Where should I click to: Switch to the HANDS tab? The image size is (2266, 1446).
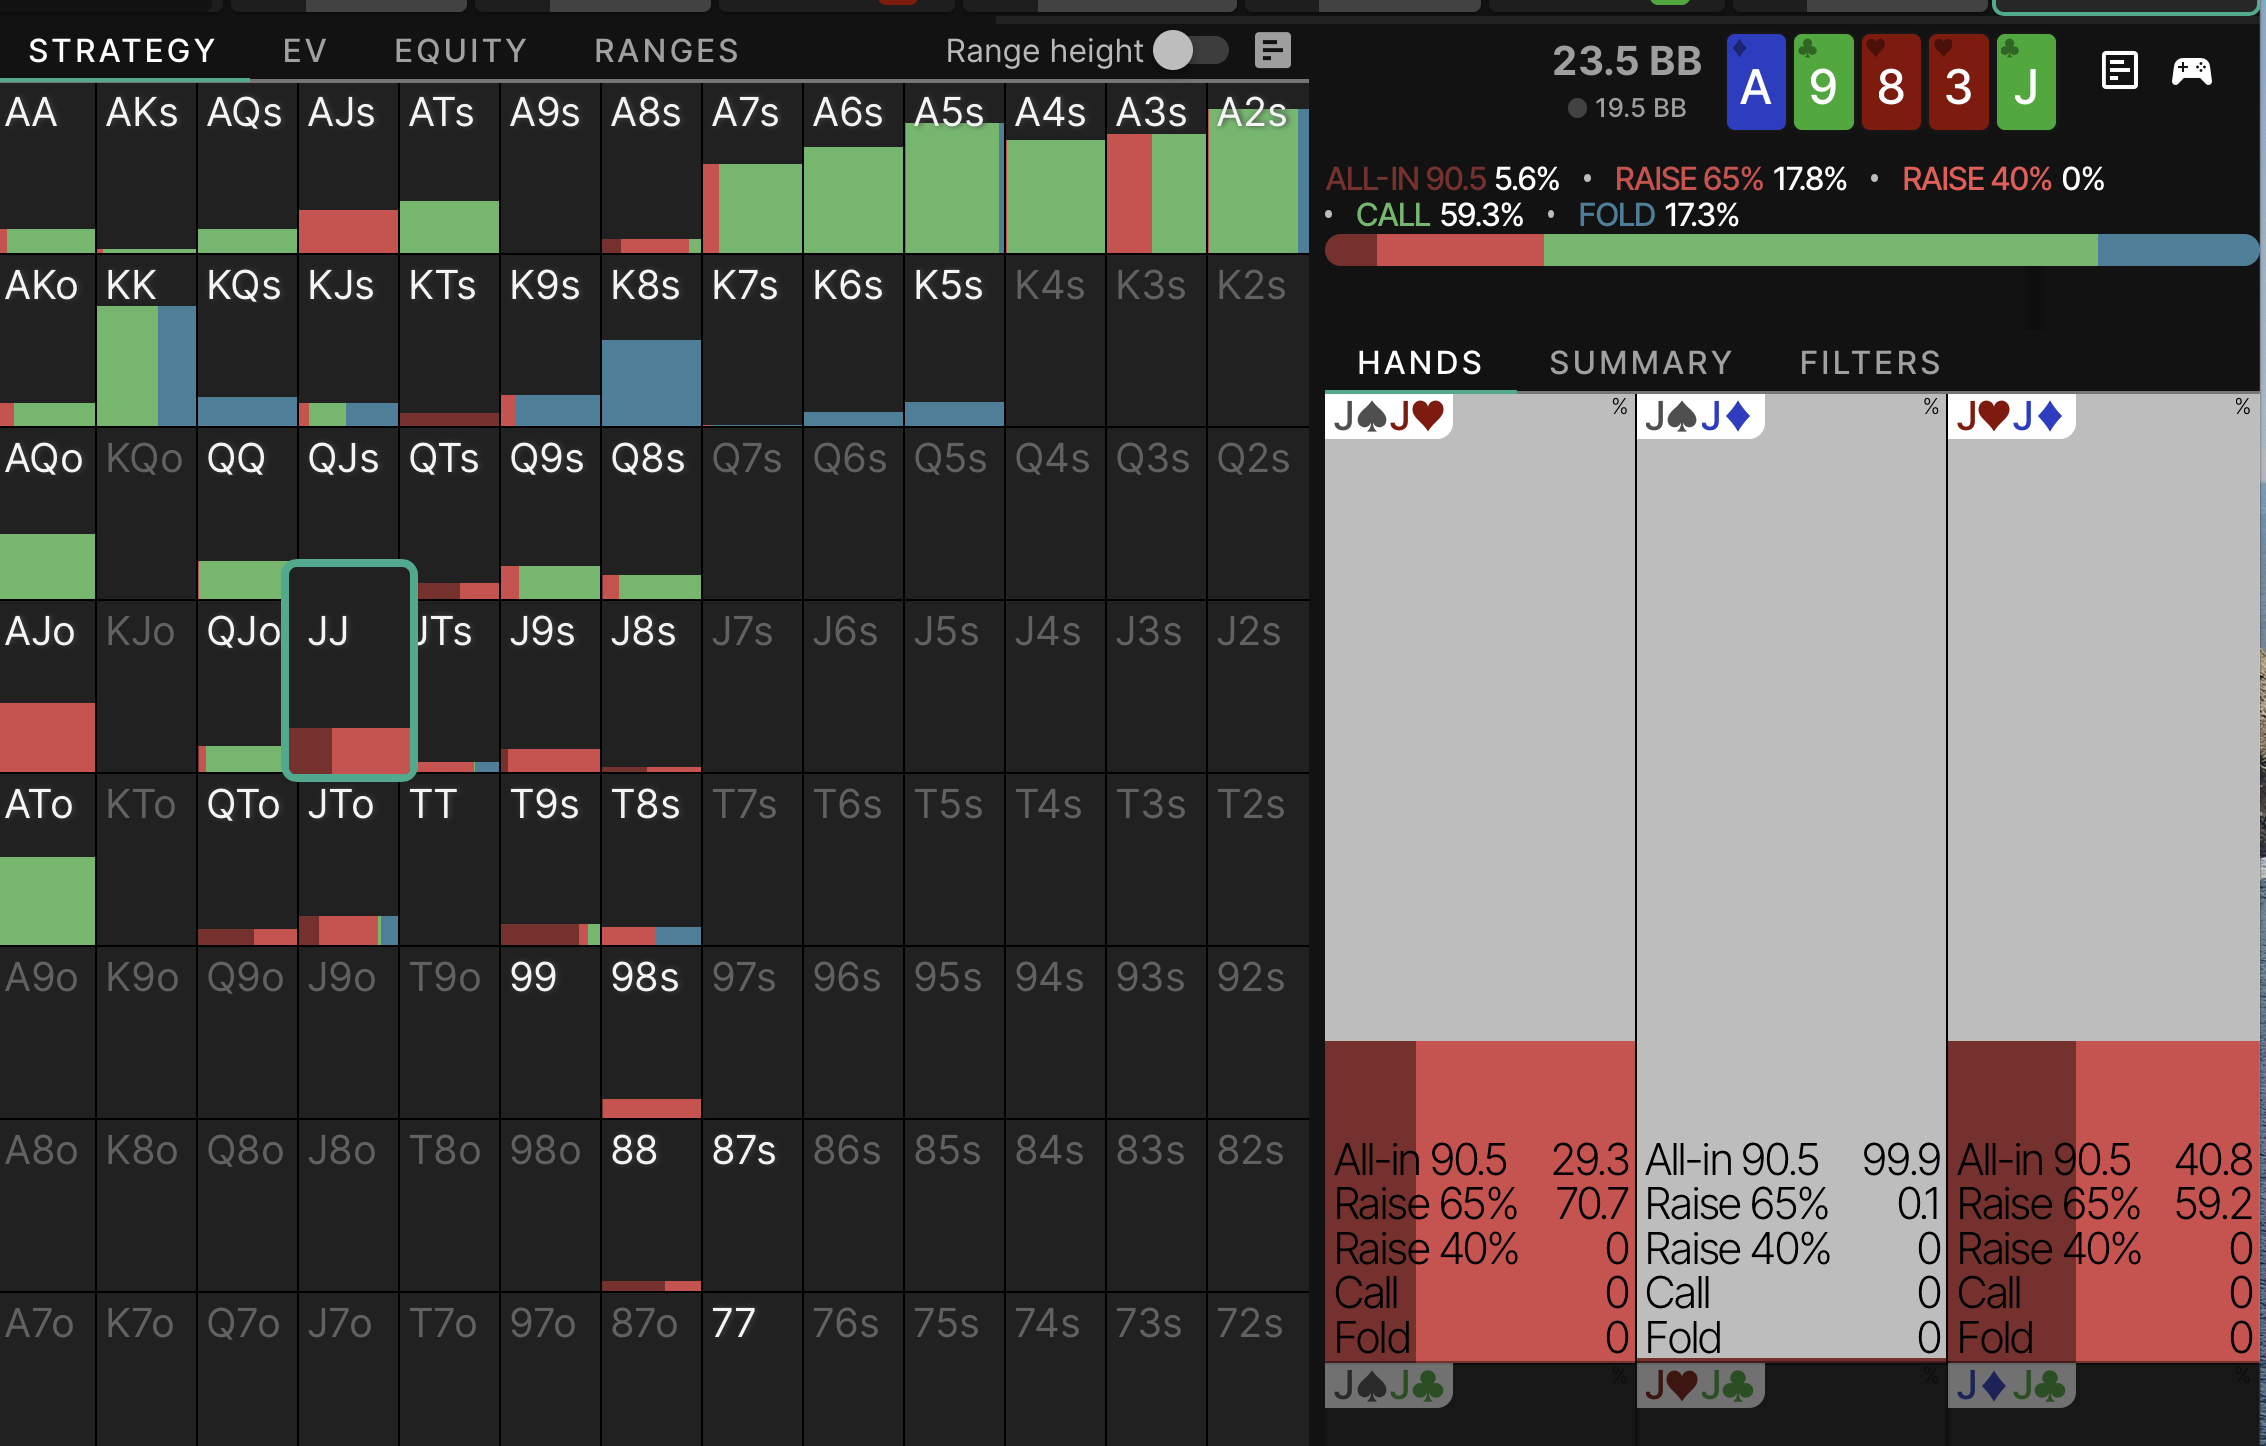tap(1420, 362)
